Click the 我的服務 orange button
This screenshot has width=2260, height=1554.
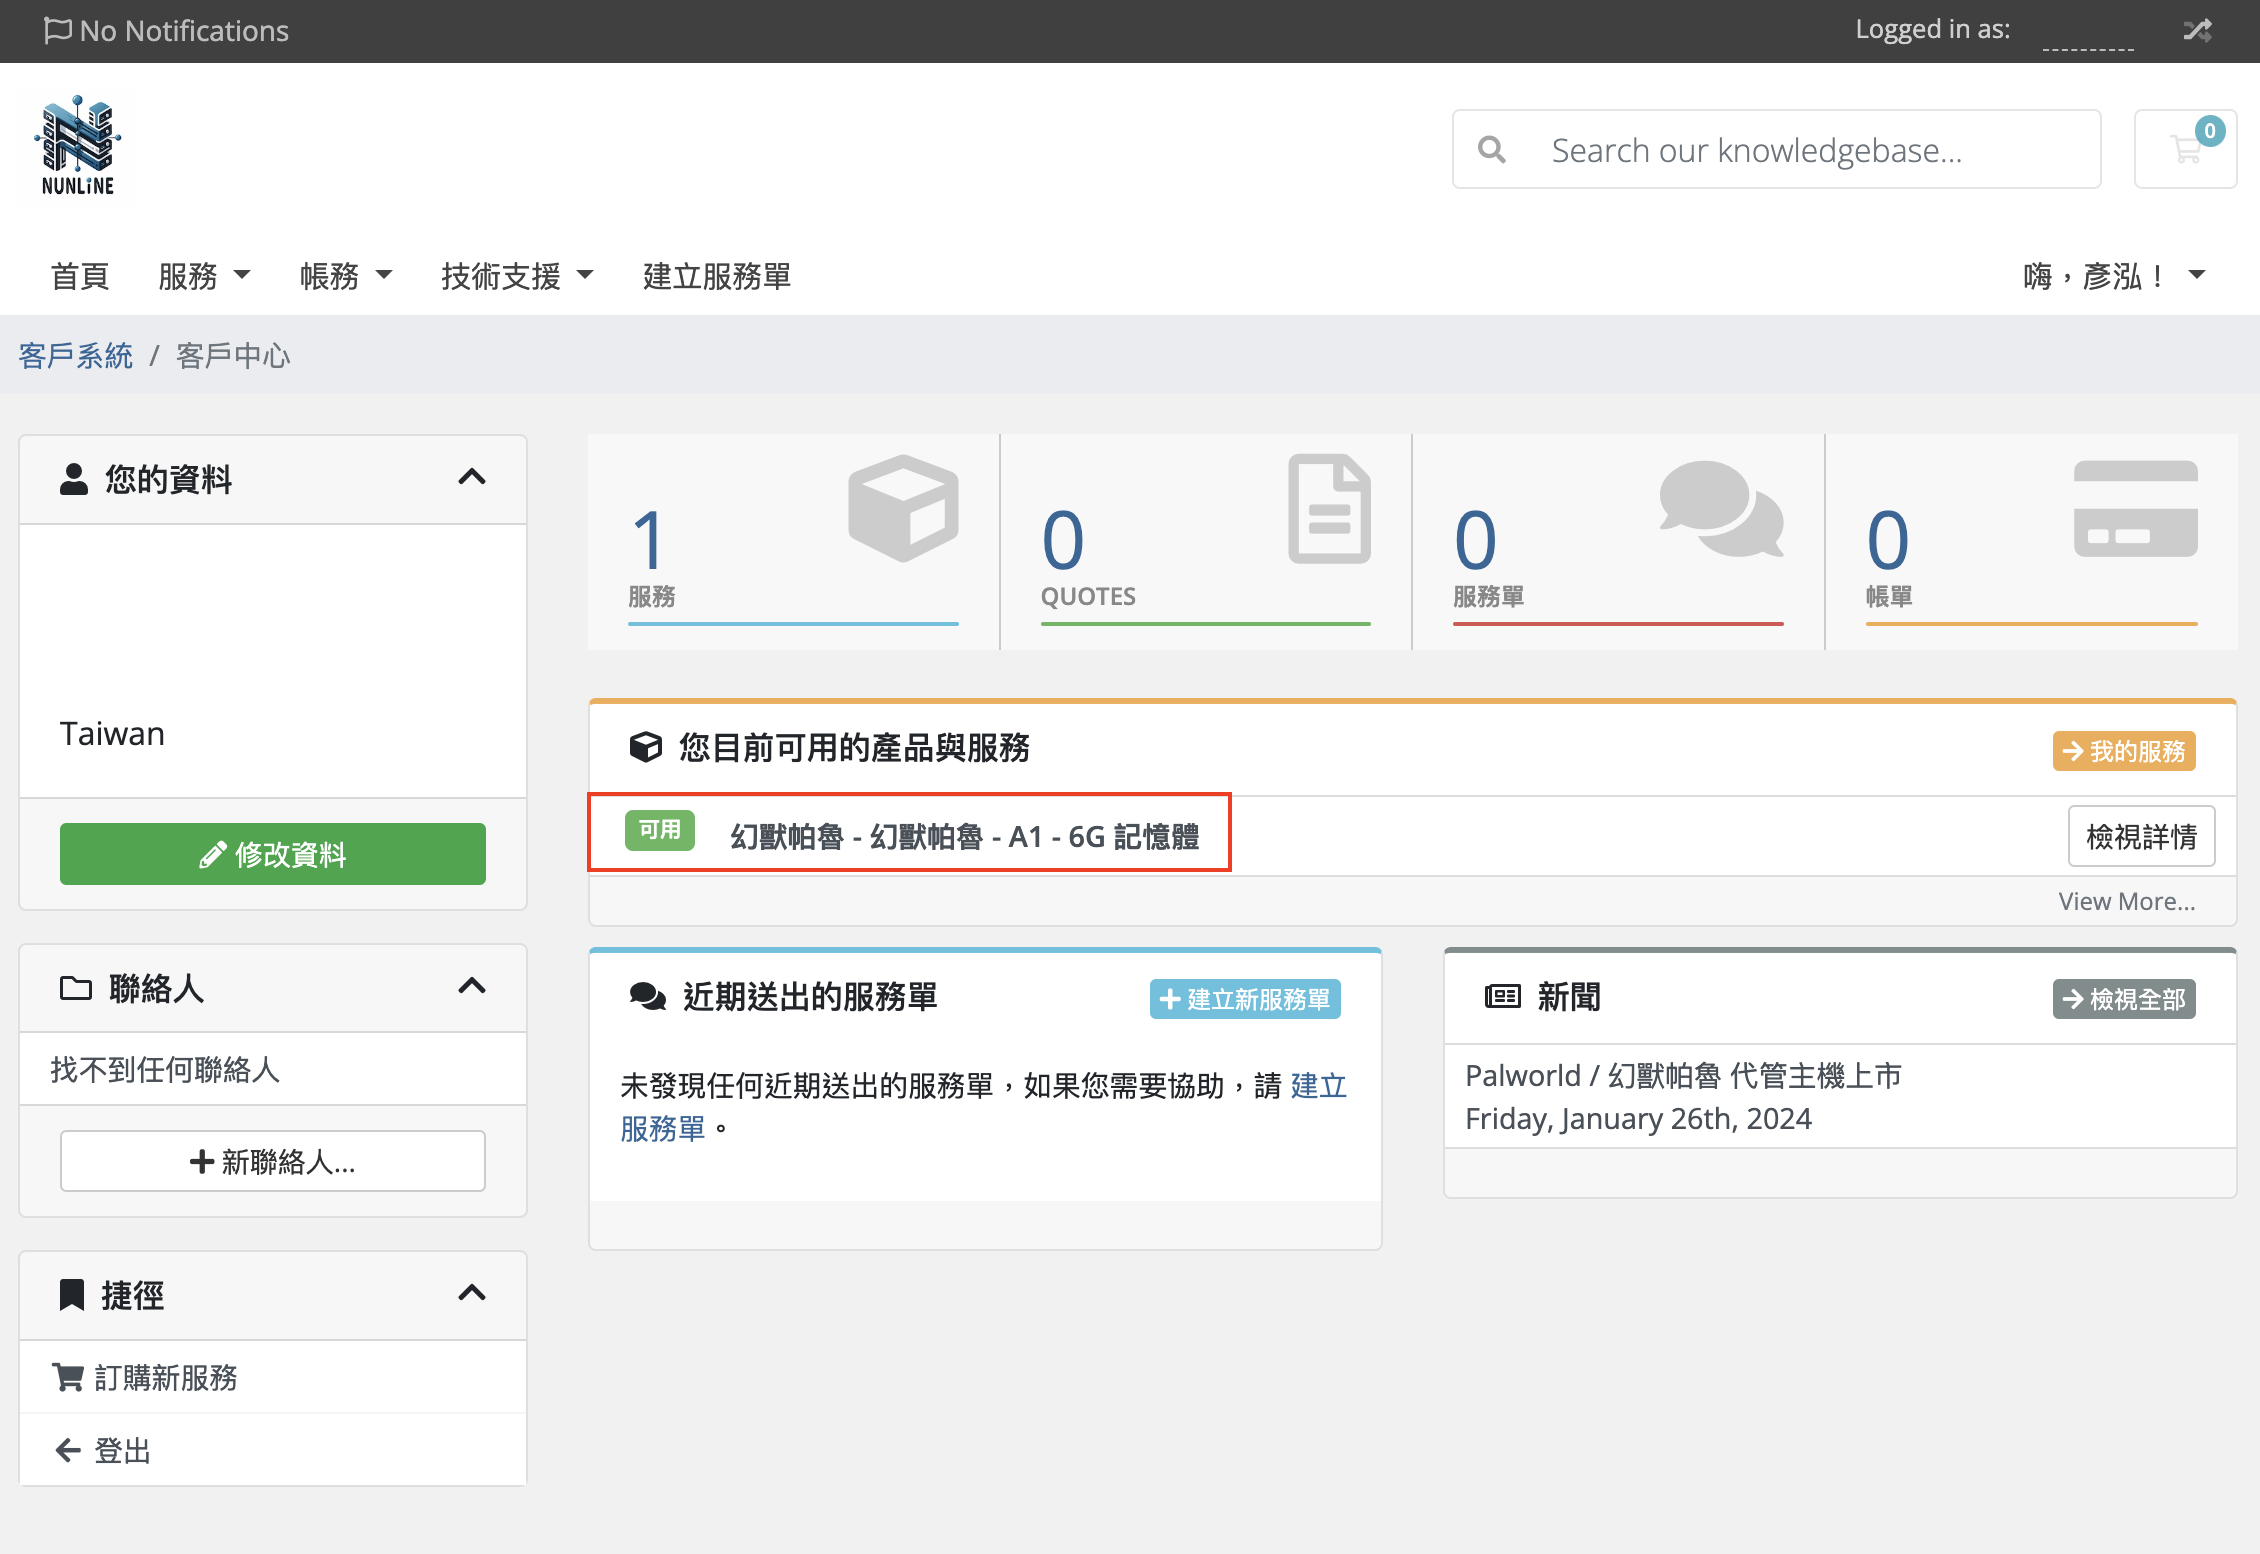2124,751
